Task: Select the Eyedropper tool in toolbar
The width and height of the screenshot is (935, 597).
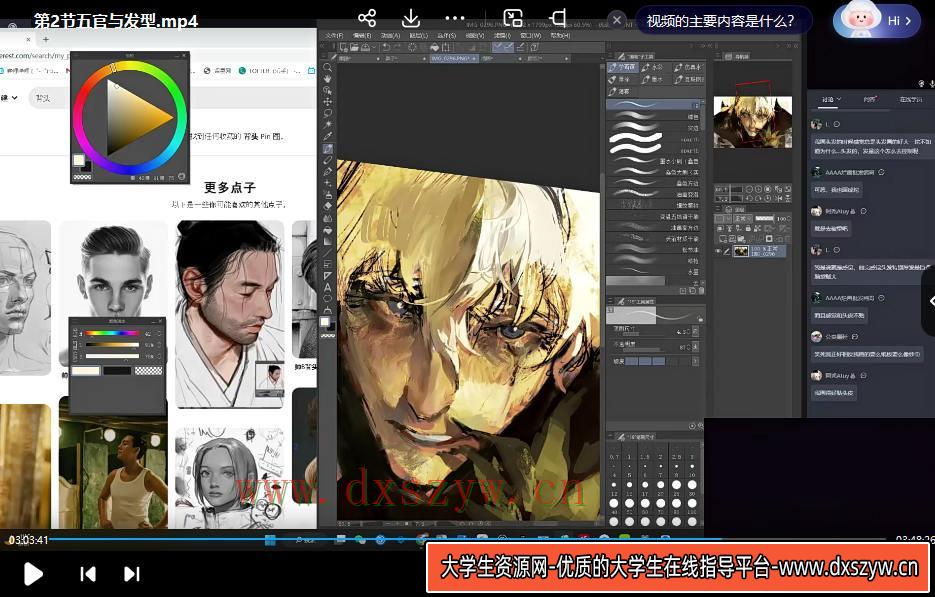Action: 327,137
